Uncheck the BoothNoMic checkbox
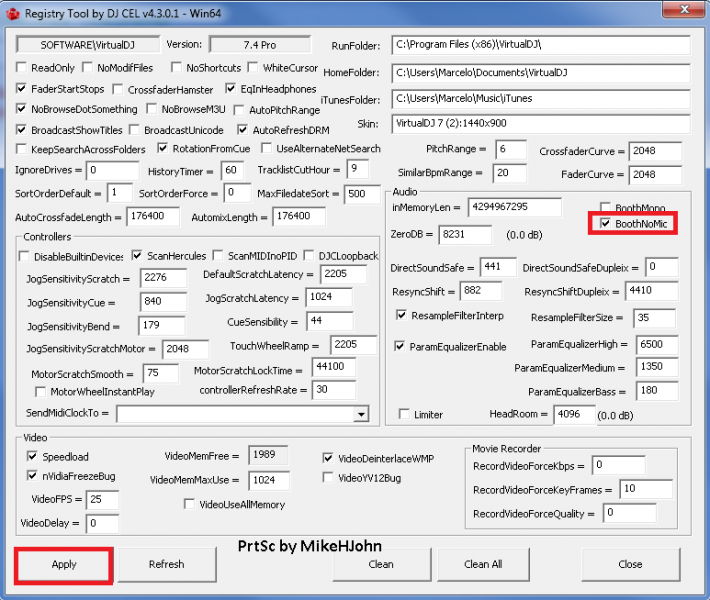Viewport: 710px width, 600px height. tap(605, 223)
